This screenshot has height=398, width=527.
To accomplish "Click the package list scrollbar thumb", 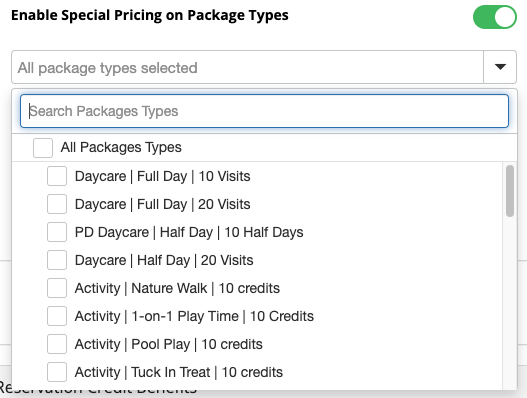I will pos(510,191).
